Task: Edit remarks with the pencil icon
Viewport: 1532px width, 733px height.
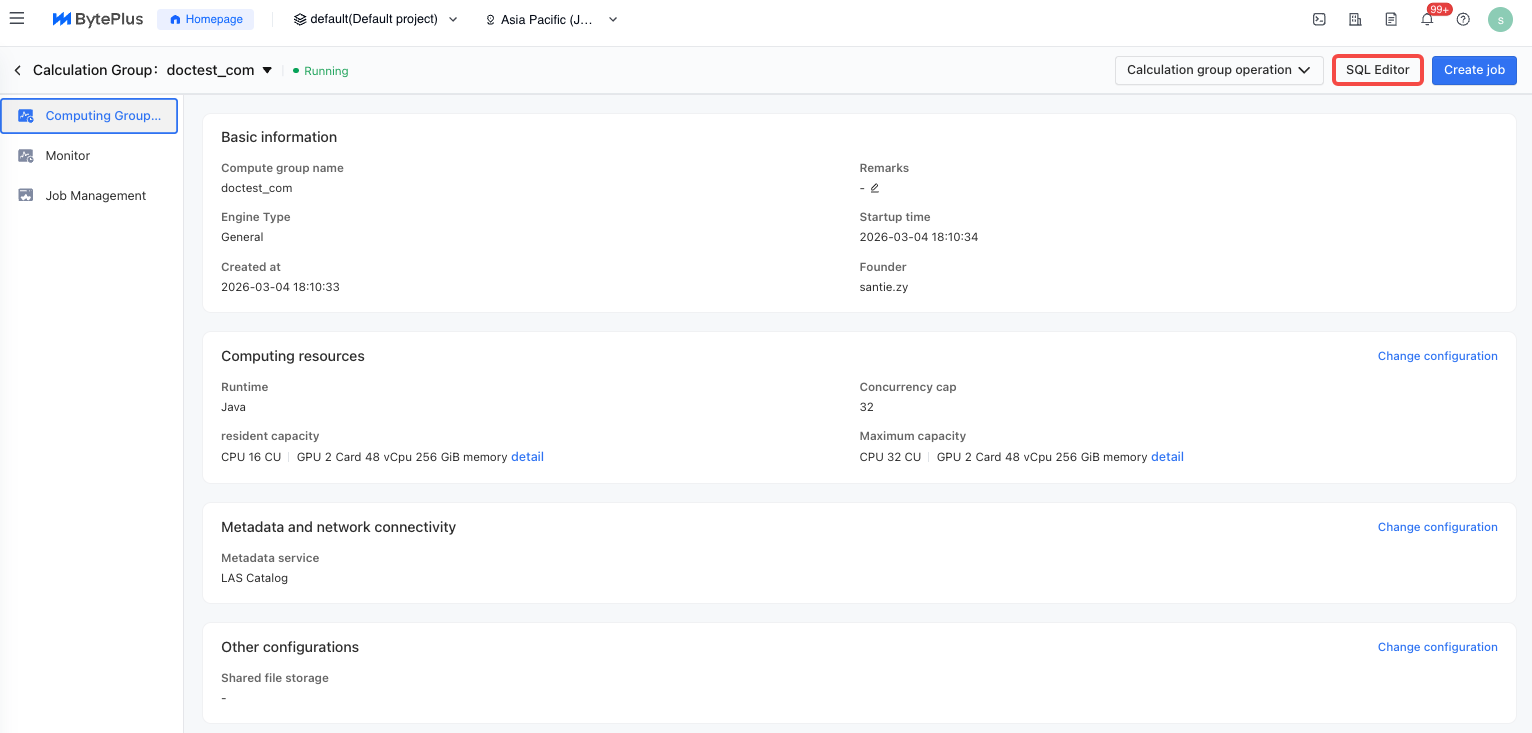Action: (x=875, y=188)
